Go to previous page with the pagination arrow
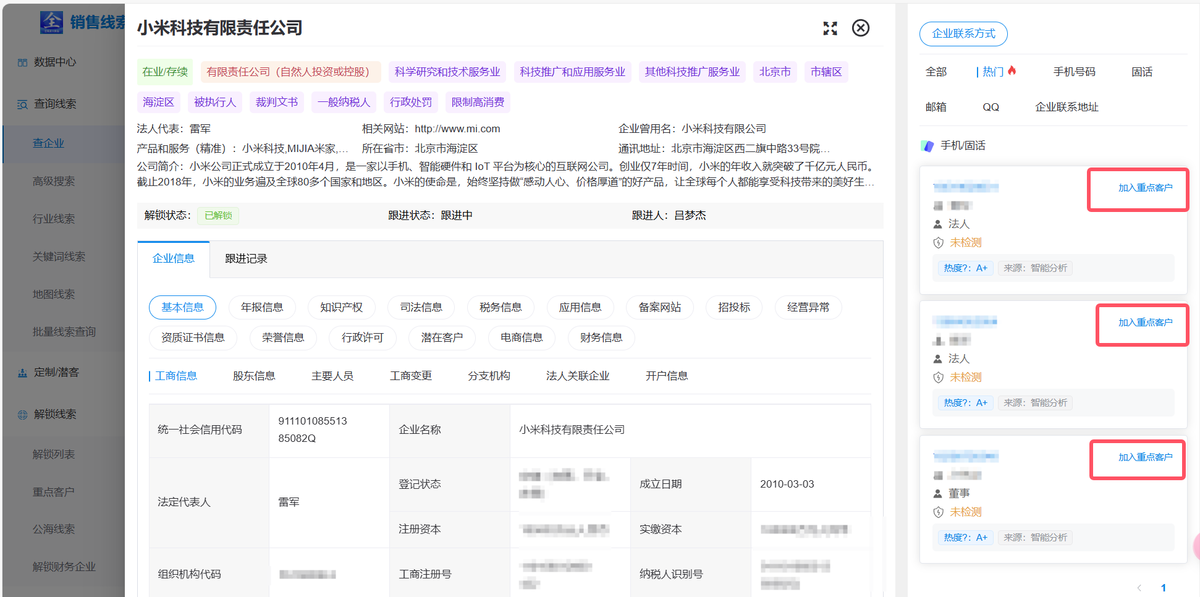 (1138, 588)
